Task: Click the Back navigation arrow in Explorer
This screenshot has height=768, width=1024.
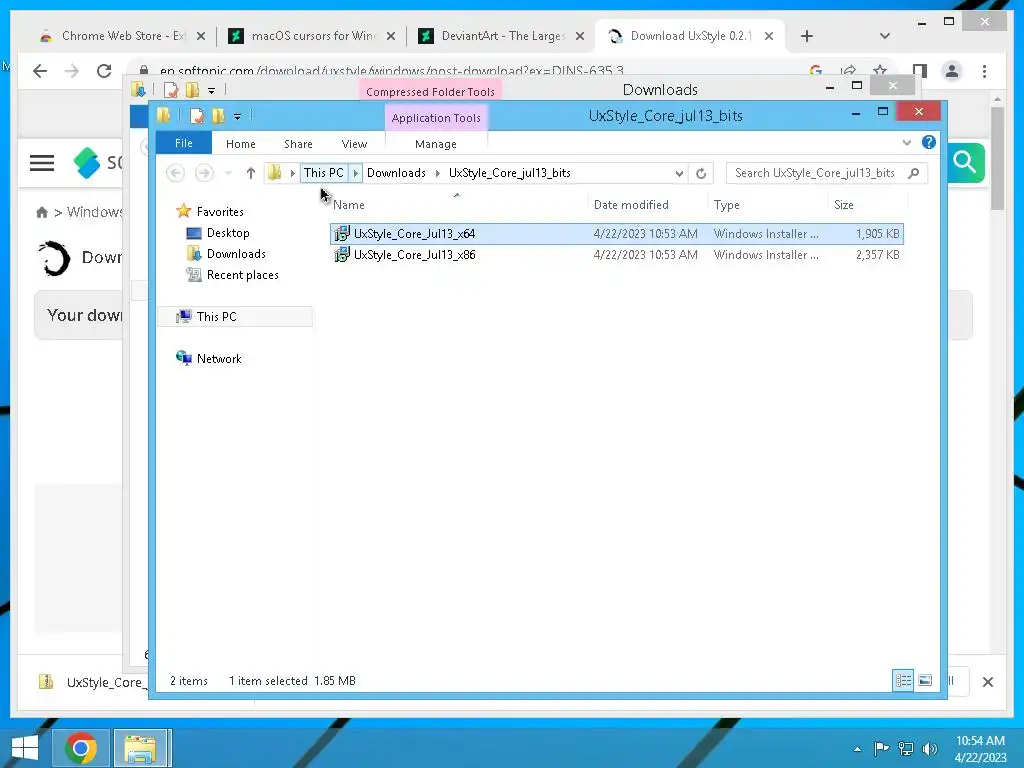Action: (x=175, y=173)
